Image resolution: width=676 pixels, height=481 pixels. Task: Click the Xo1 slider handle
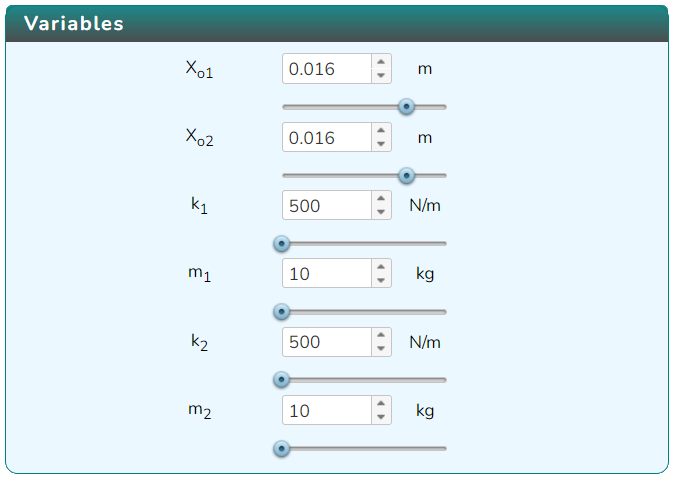click(406, 106)
